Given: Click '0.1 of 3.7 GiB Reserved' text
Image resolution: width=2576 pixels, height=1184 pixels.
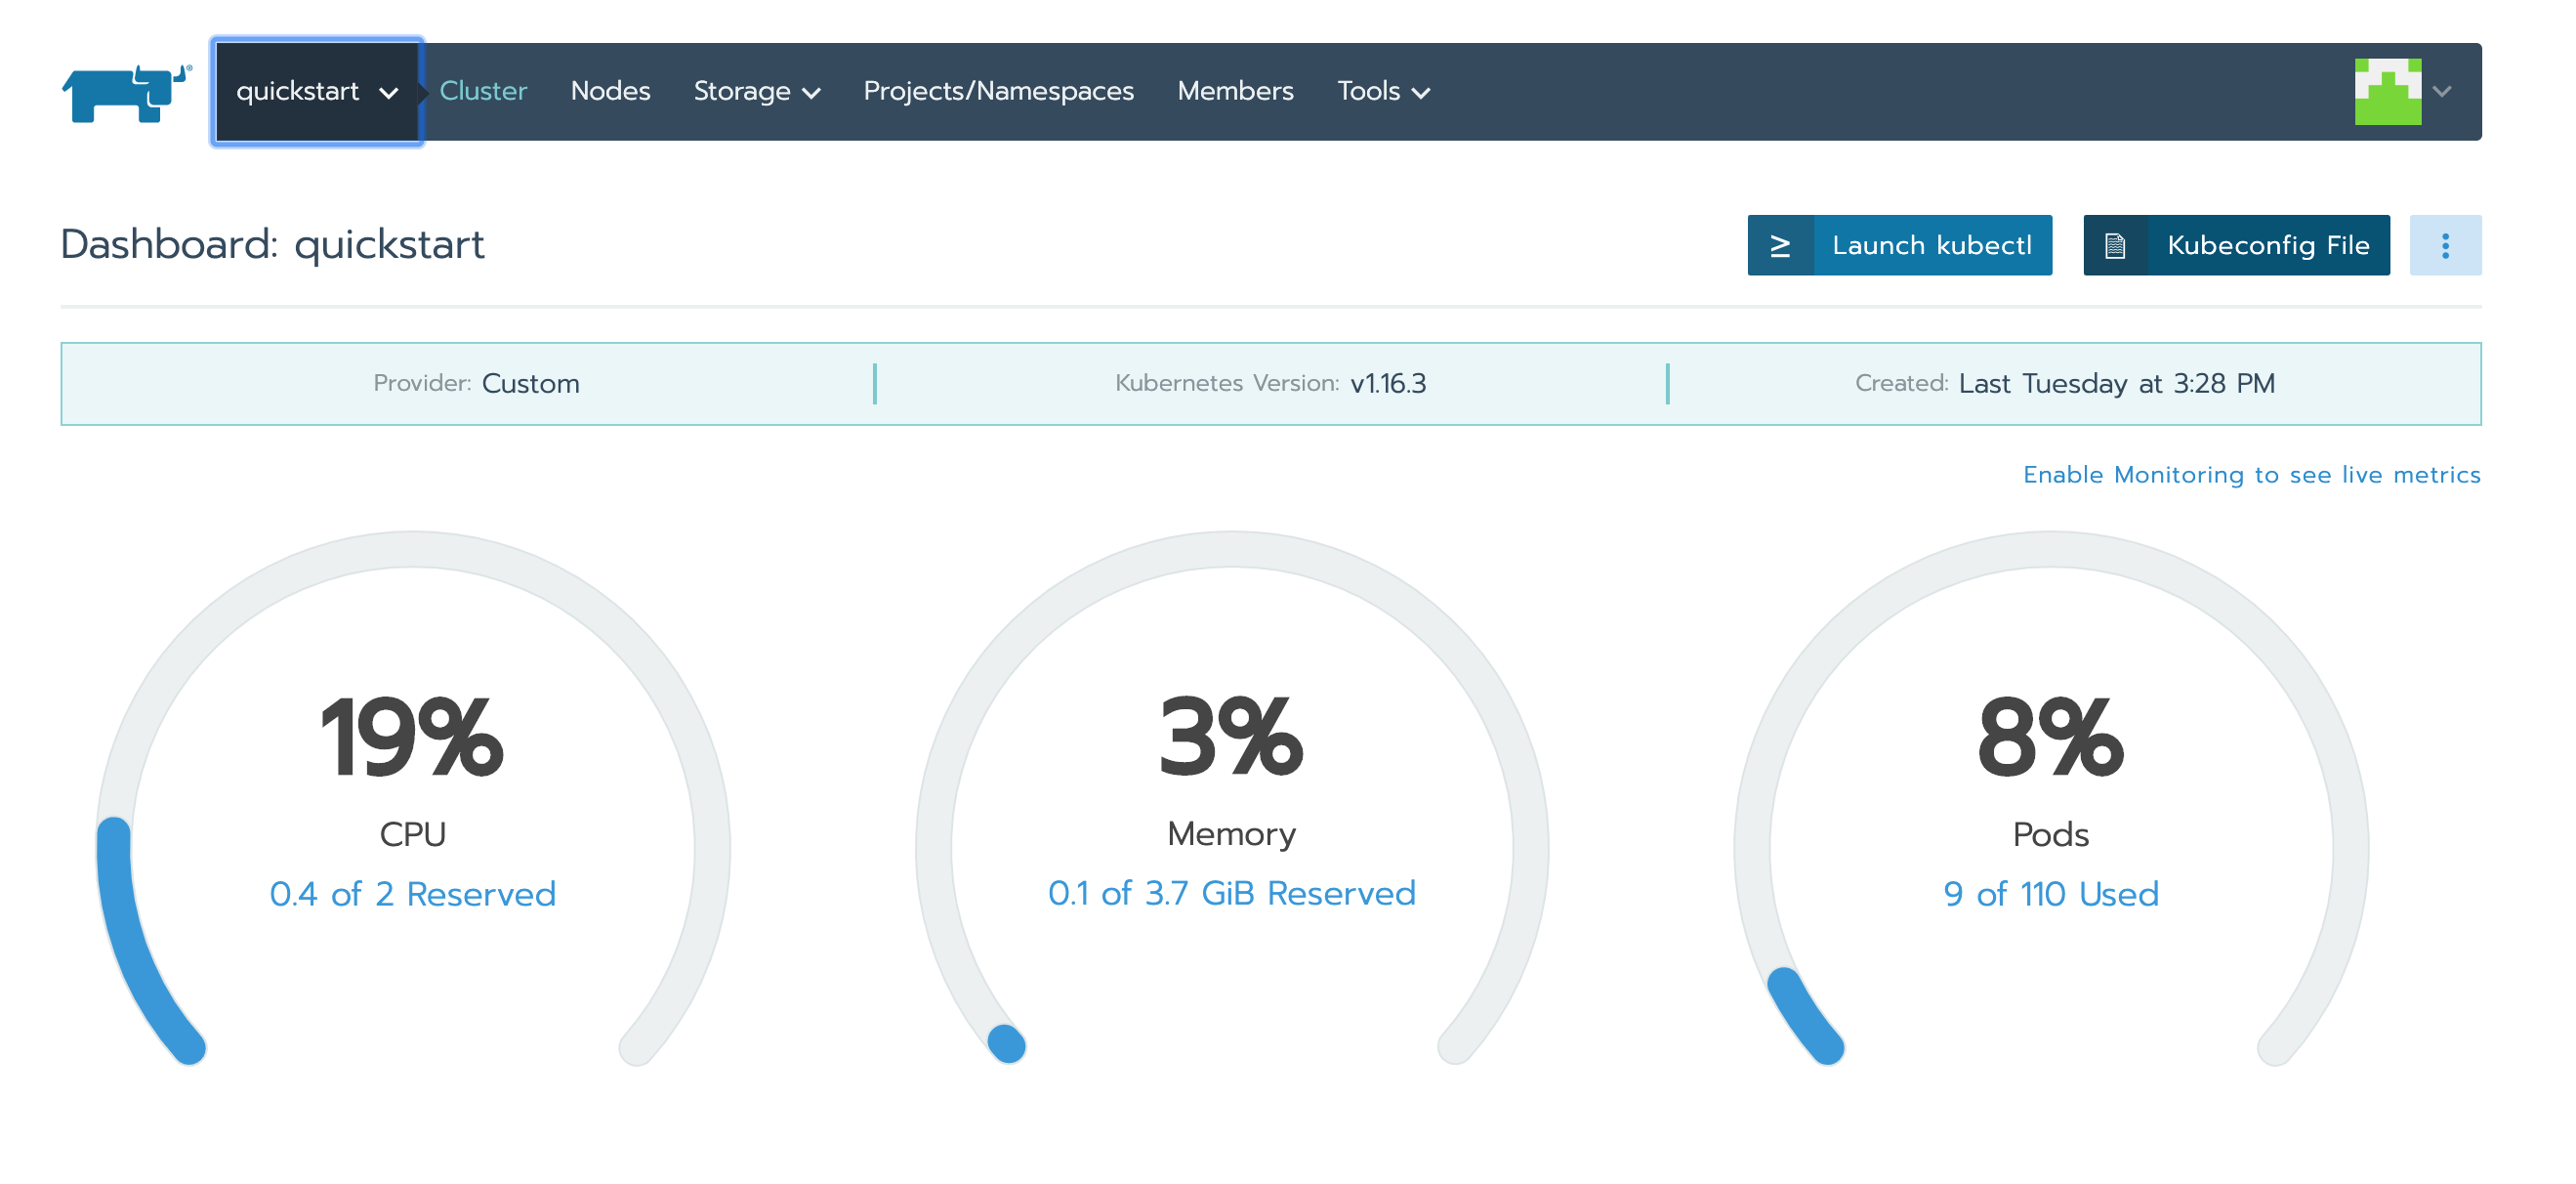Looking at the screenshot, I should tap(1231, 893).
